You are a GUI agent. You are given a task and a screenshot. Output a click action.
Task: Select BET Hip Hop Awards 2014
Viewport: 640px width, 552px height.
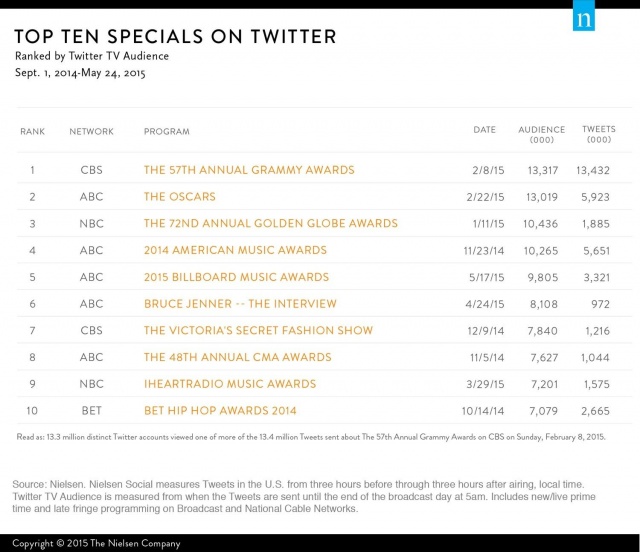(x=220, y=411)
